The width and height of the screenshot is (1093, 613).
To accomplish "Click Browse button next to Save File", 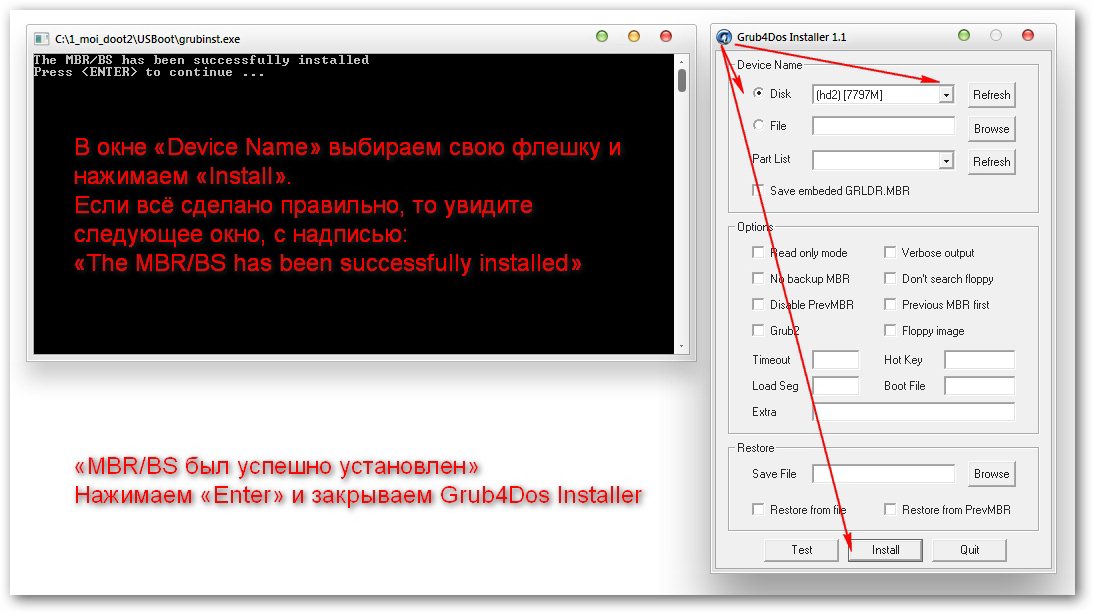I will 991,474.
